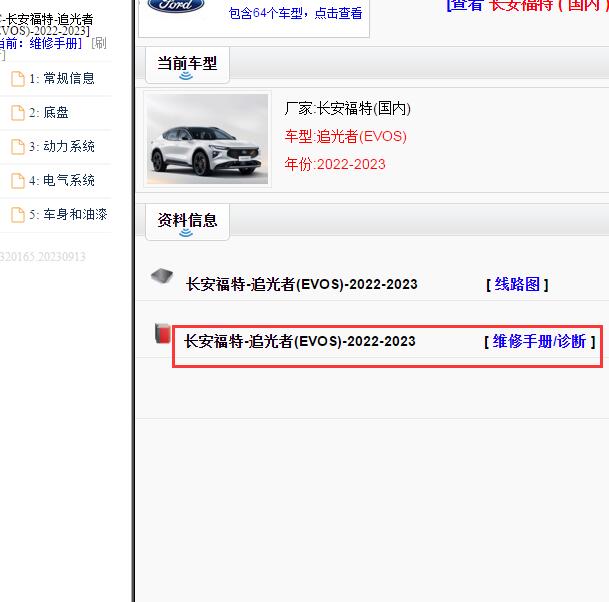Open 3: 动力系统 section
Viewport: 609px width, 602px height.
pyautogui.click(x=62, y=147)
